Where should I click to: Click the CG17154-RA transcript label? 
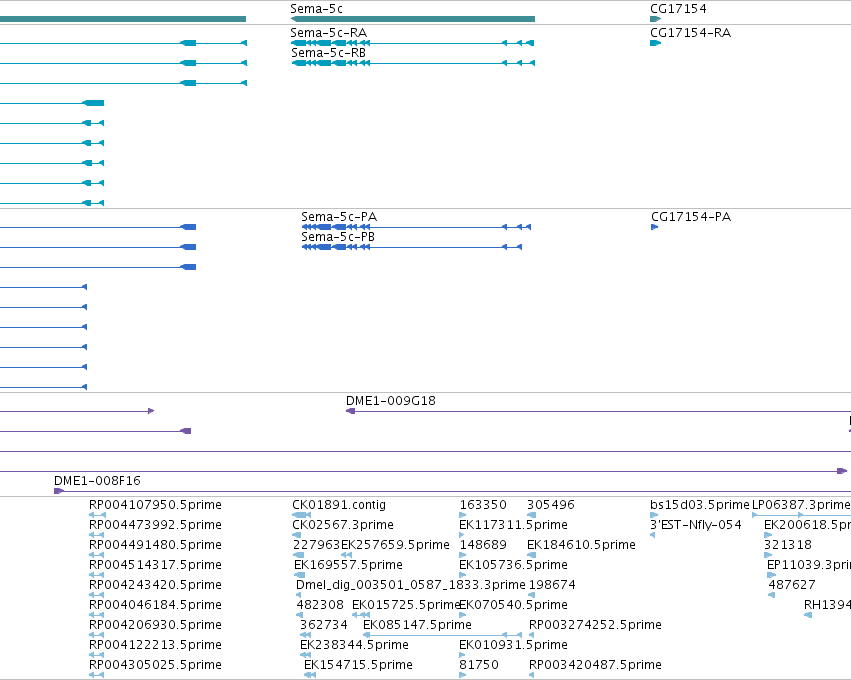coord(690,33)
